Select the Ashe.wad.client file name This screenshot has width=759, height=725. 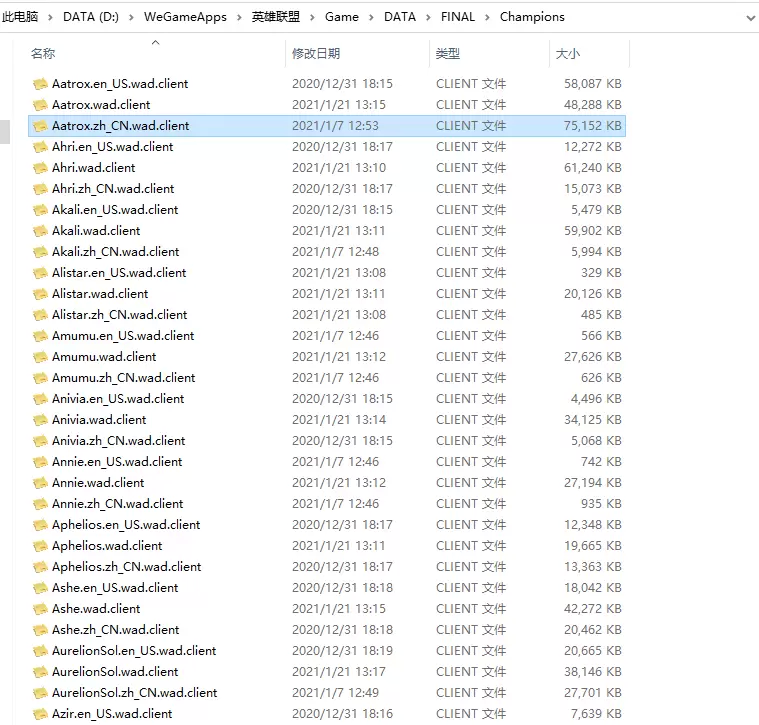(96, 609)
